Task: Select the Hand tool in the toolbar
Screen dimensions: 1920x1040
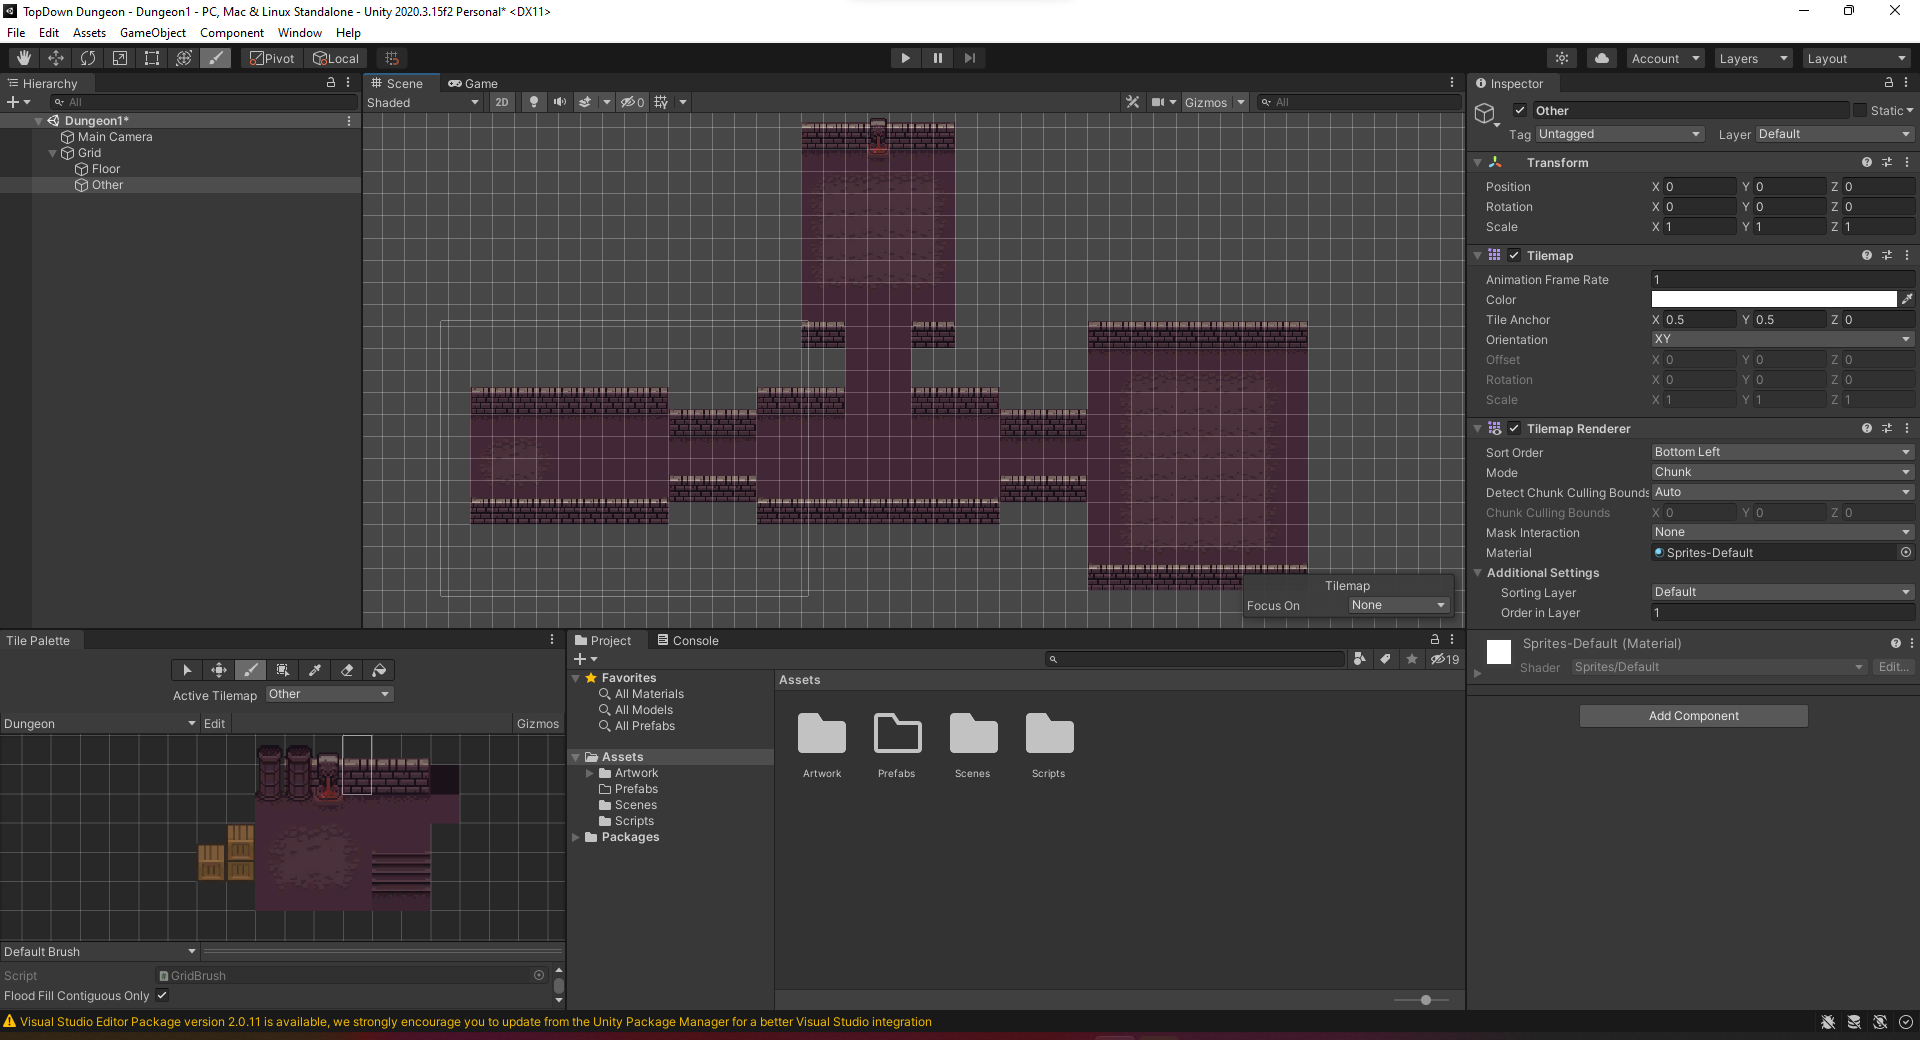Action: pyautogui.click(x=24, y=58)
